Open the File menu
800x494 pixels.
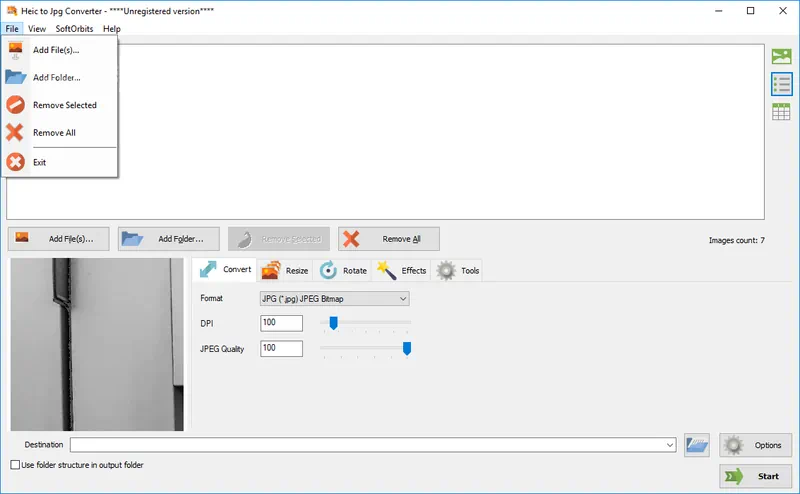pyautogui.click(x=12, y=29)
